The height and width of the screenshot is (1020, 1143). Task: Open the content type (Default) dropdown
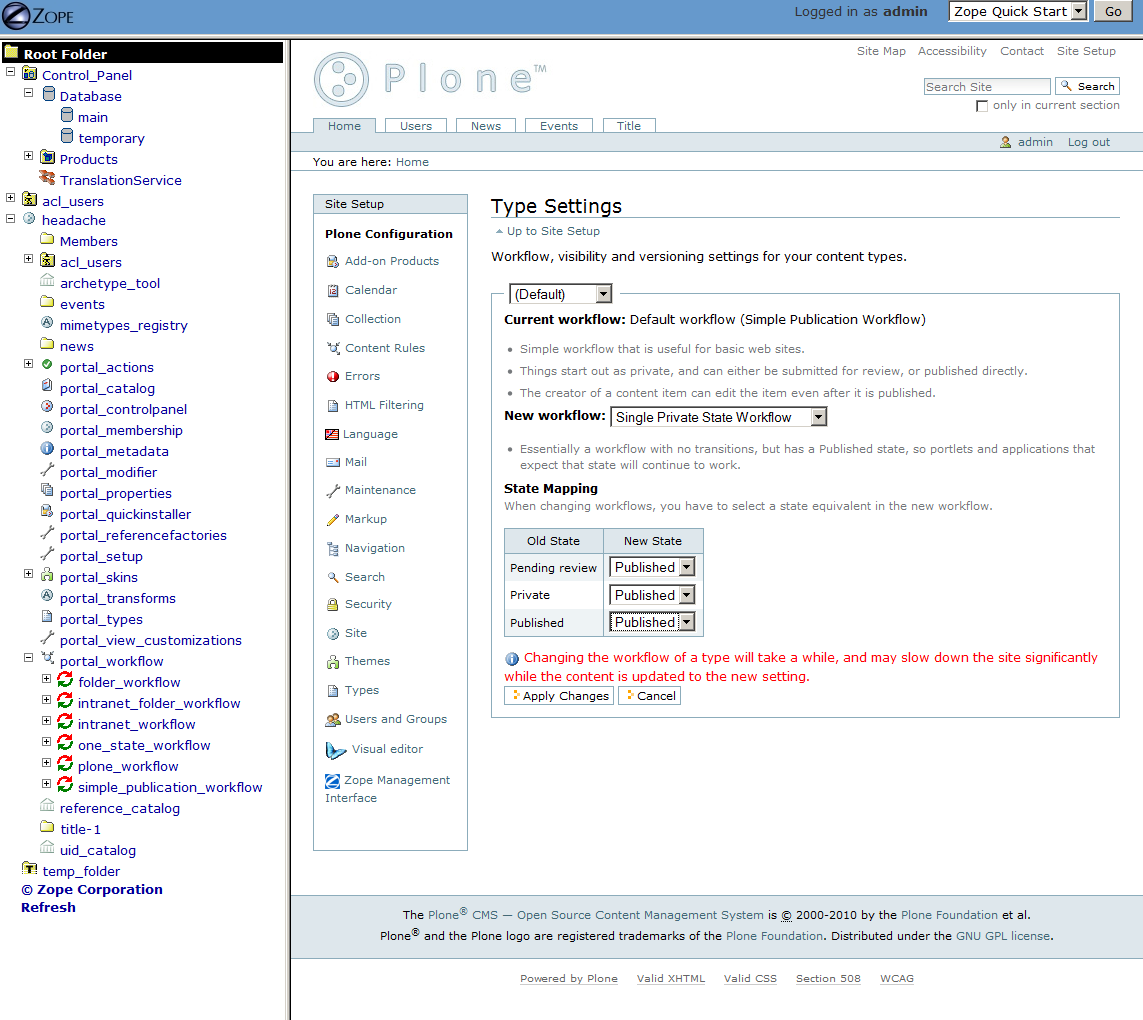click(561, 294)
